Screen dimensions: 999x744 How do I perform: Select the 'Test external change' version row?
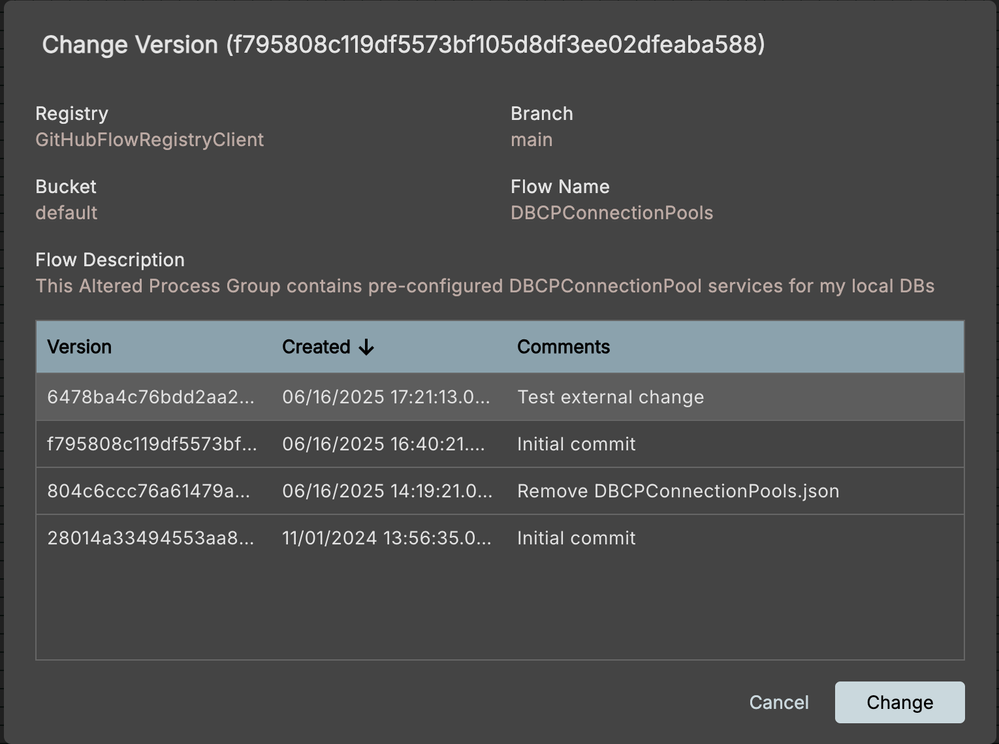610,397
